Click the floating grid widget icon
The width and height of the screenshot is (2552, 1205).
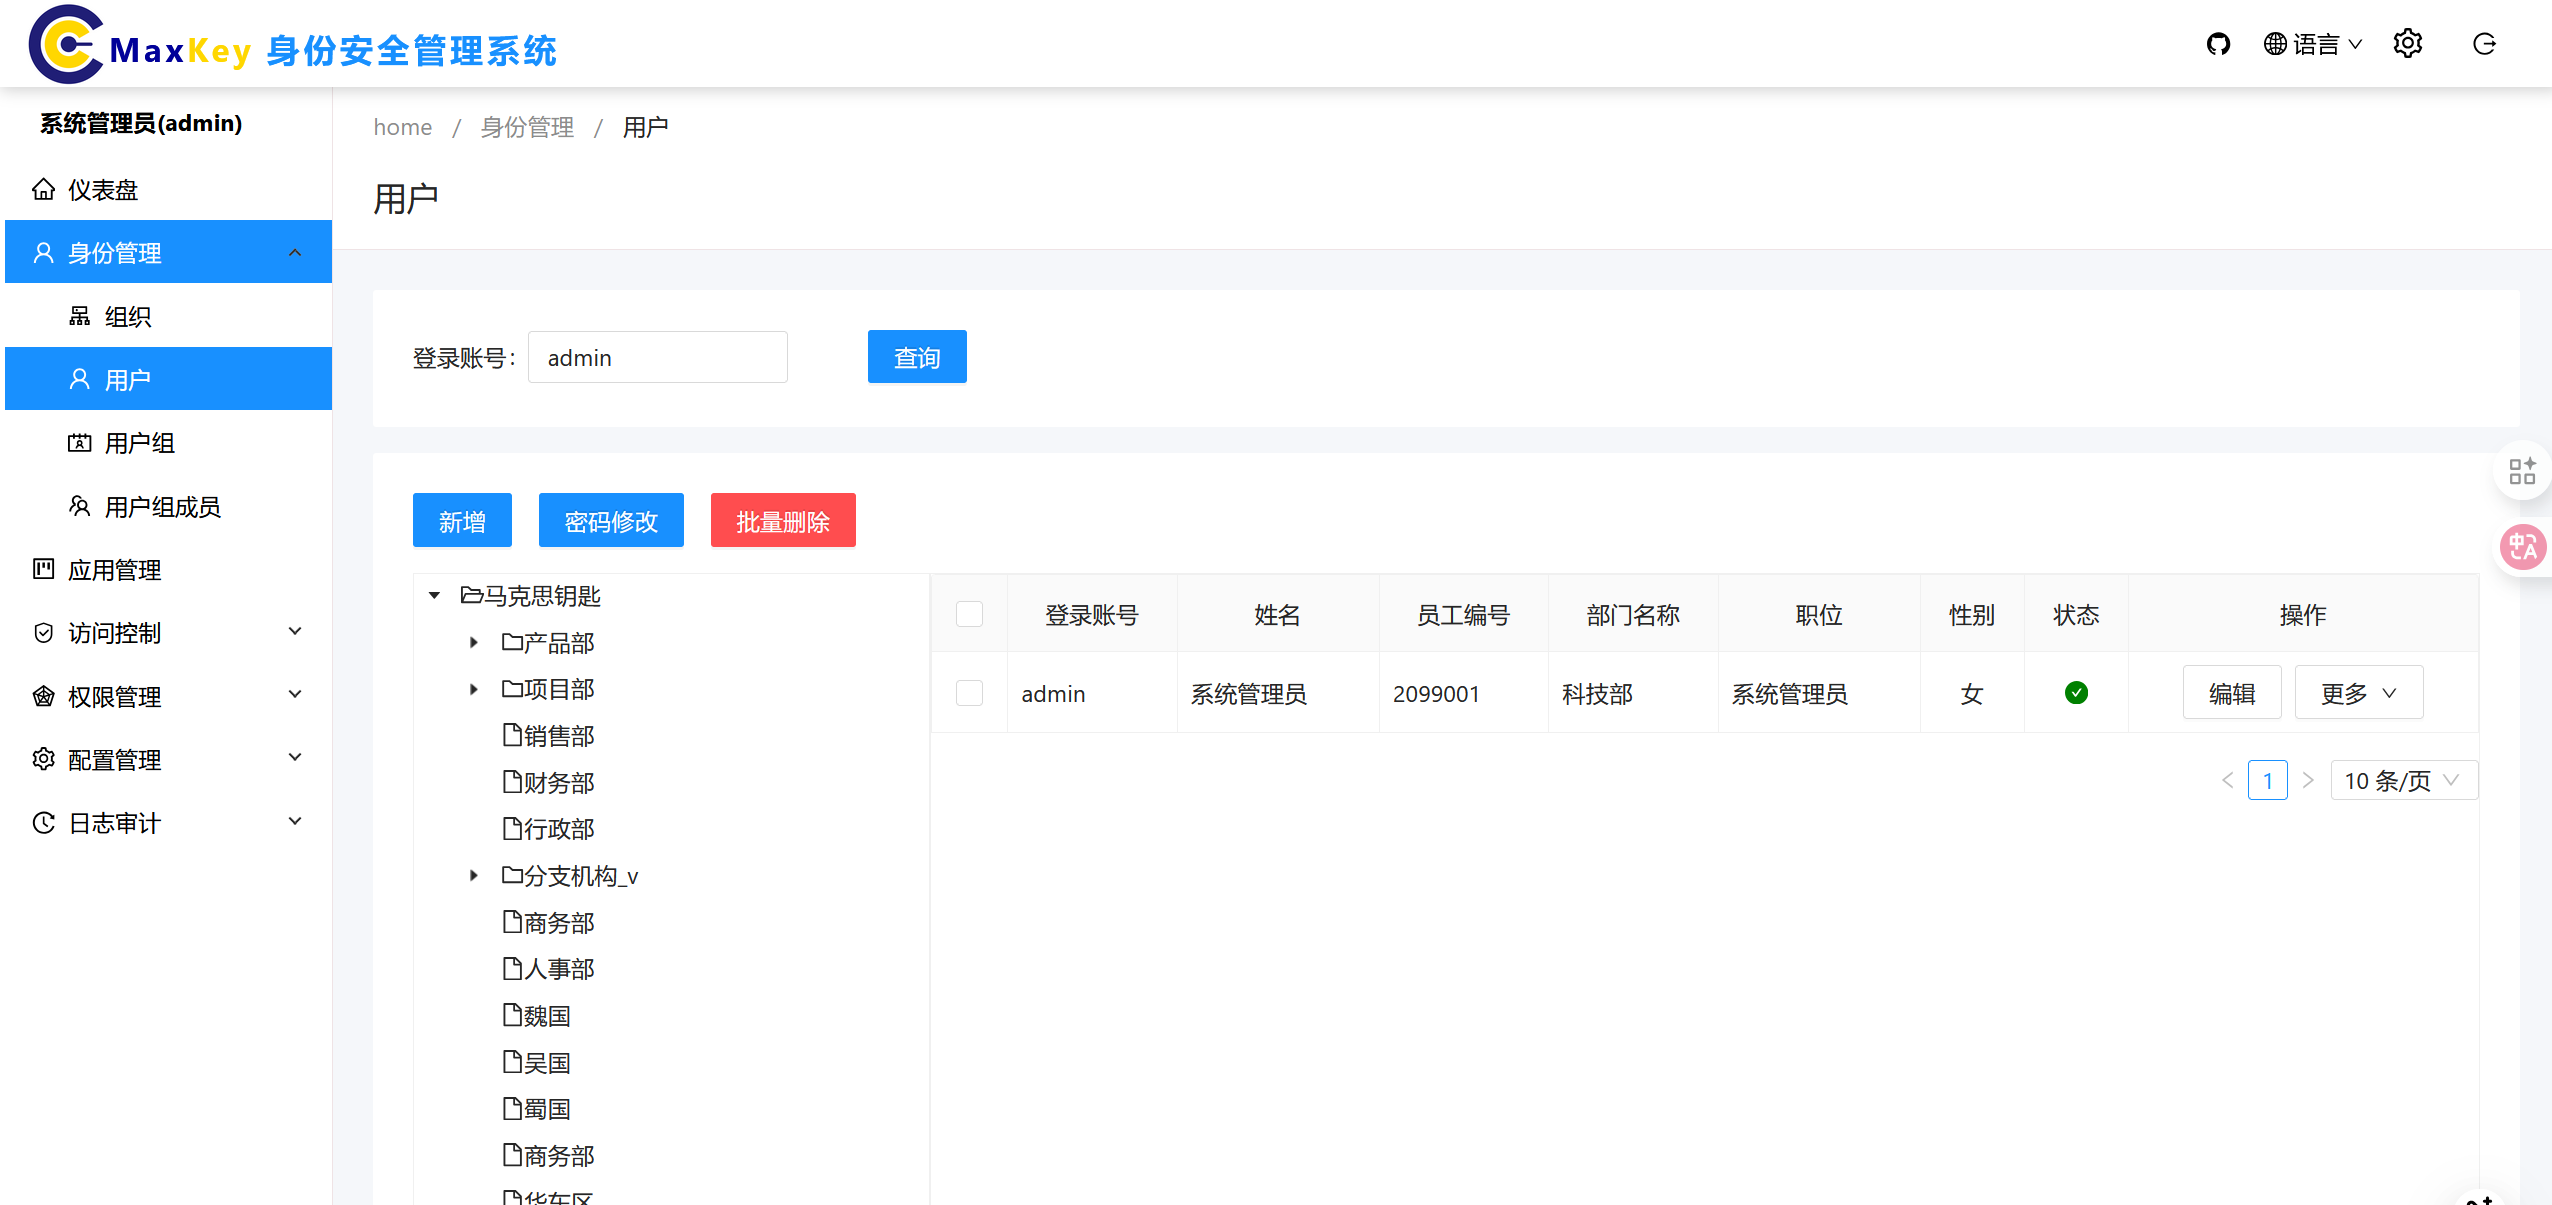coord(2522,471)
